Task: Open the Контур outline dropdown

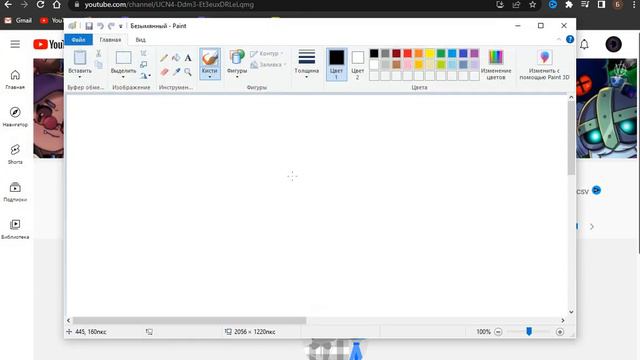Action: tap(267, 53)
